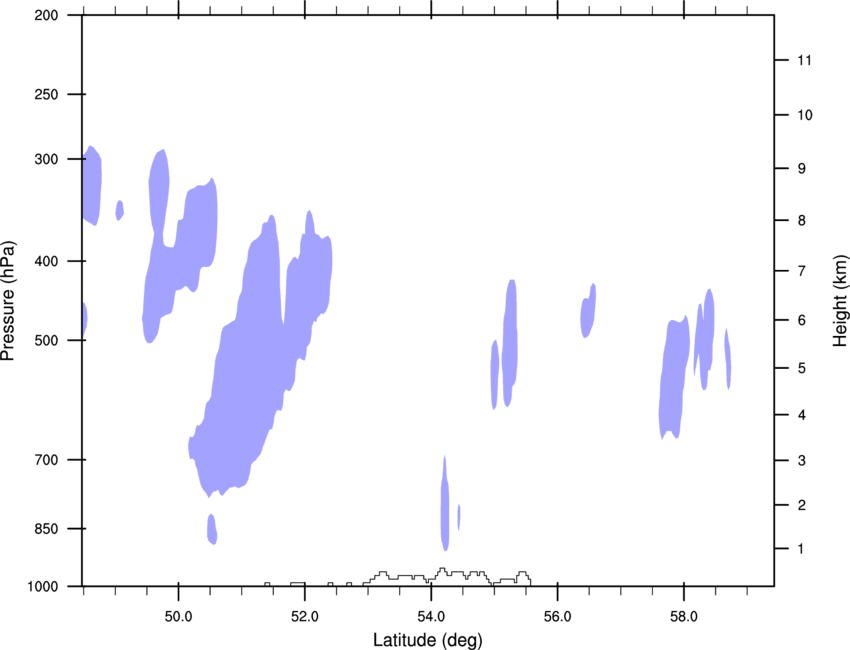Click the 56.0 latitude label

point(557,617)
